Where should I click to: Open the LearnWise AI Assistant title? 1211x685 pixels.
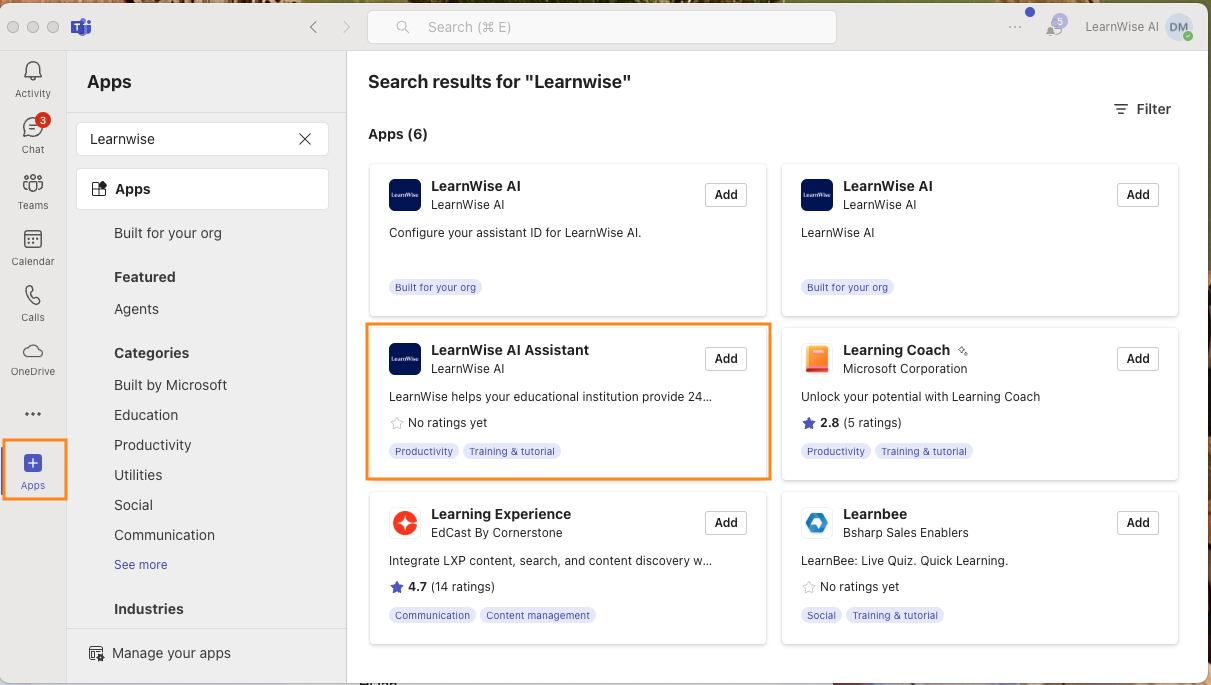pyautogui.click(x=510, y=350)
